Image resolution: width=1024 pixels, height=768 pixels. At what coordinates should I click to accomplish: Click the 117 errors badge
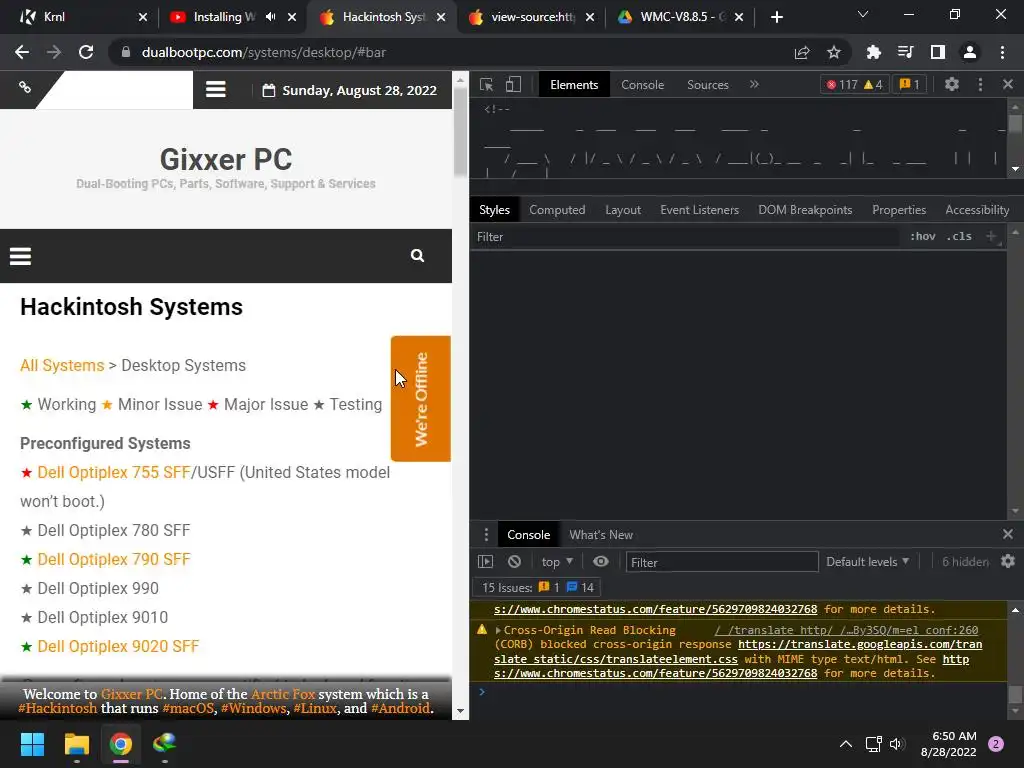click(854, 84)
